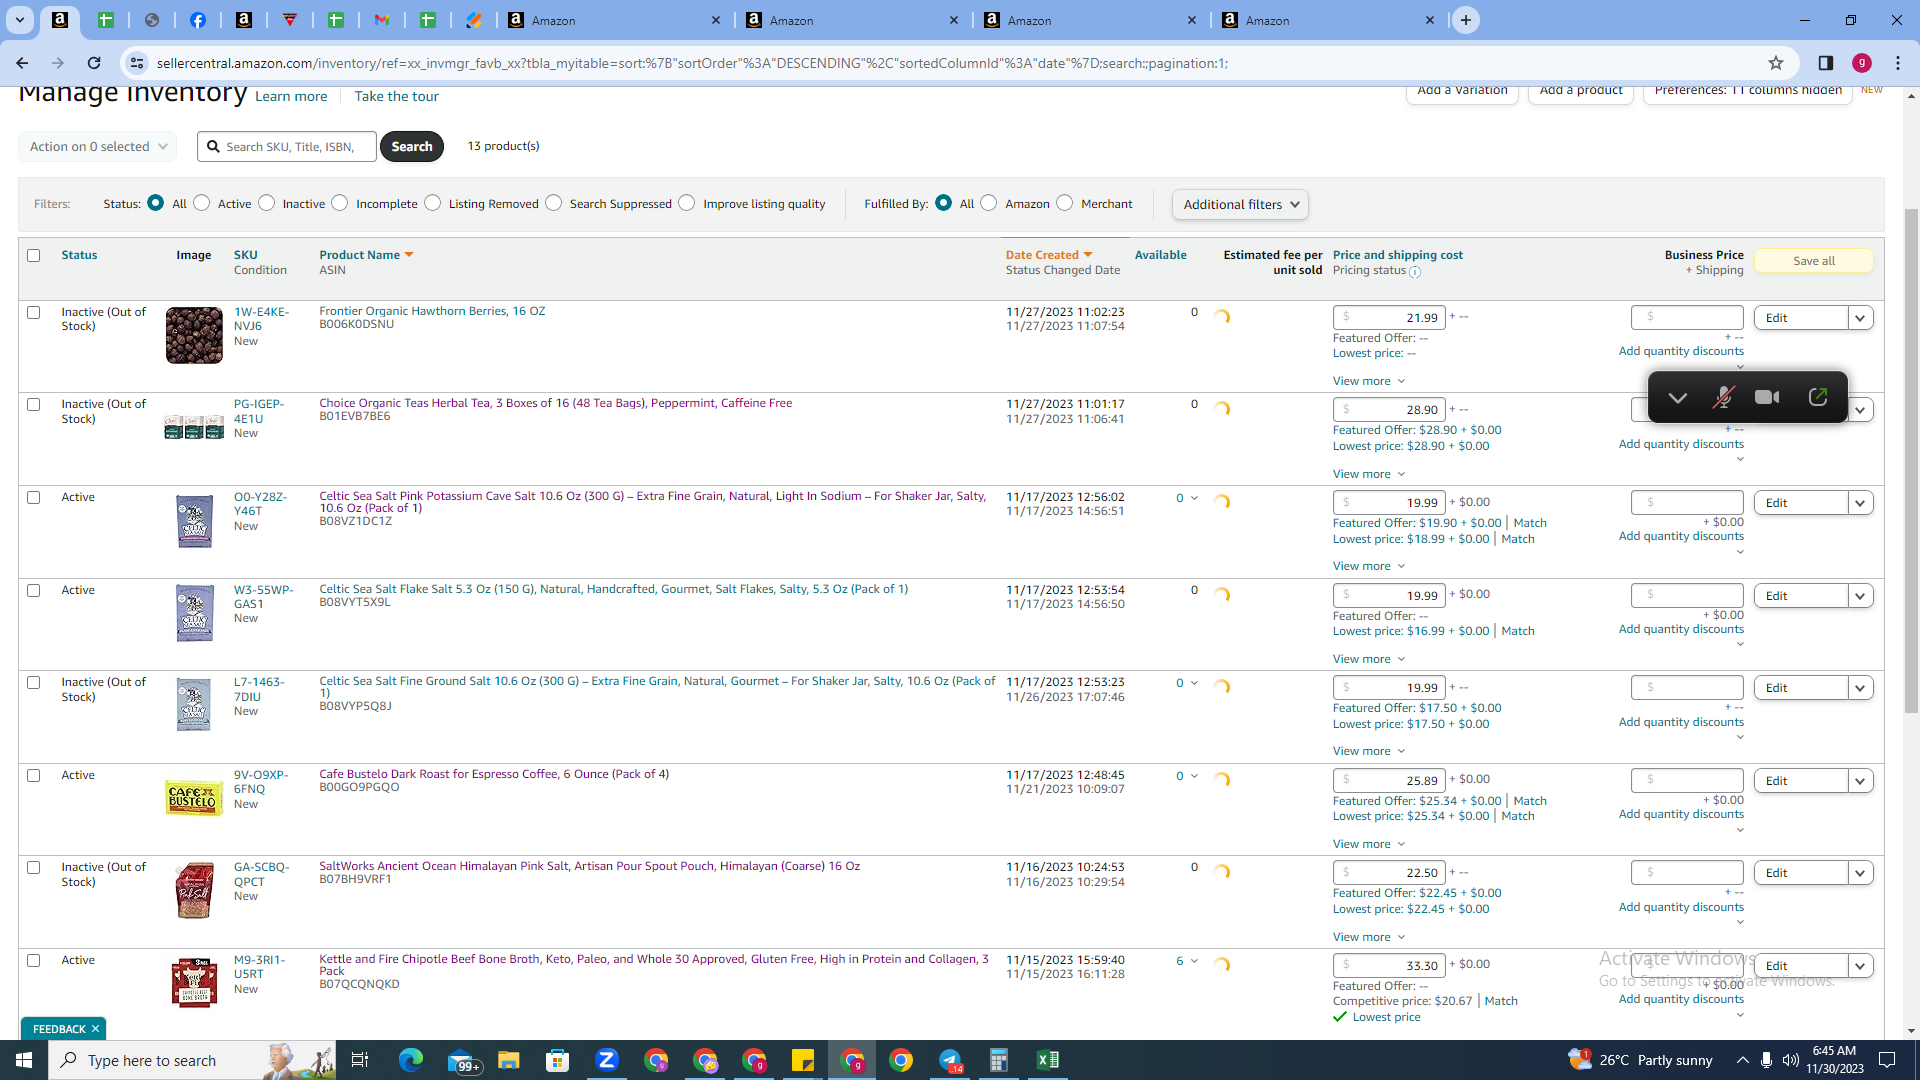This screenshot has width=1920, height=1080.
Task: Reload the Seller Central page
Action: tap(94, 63)
